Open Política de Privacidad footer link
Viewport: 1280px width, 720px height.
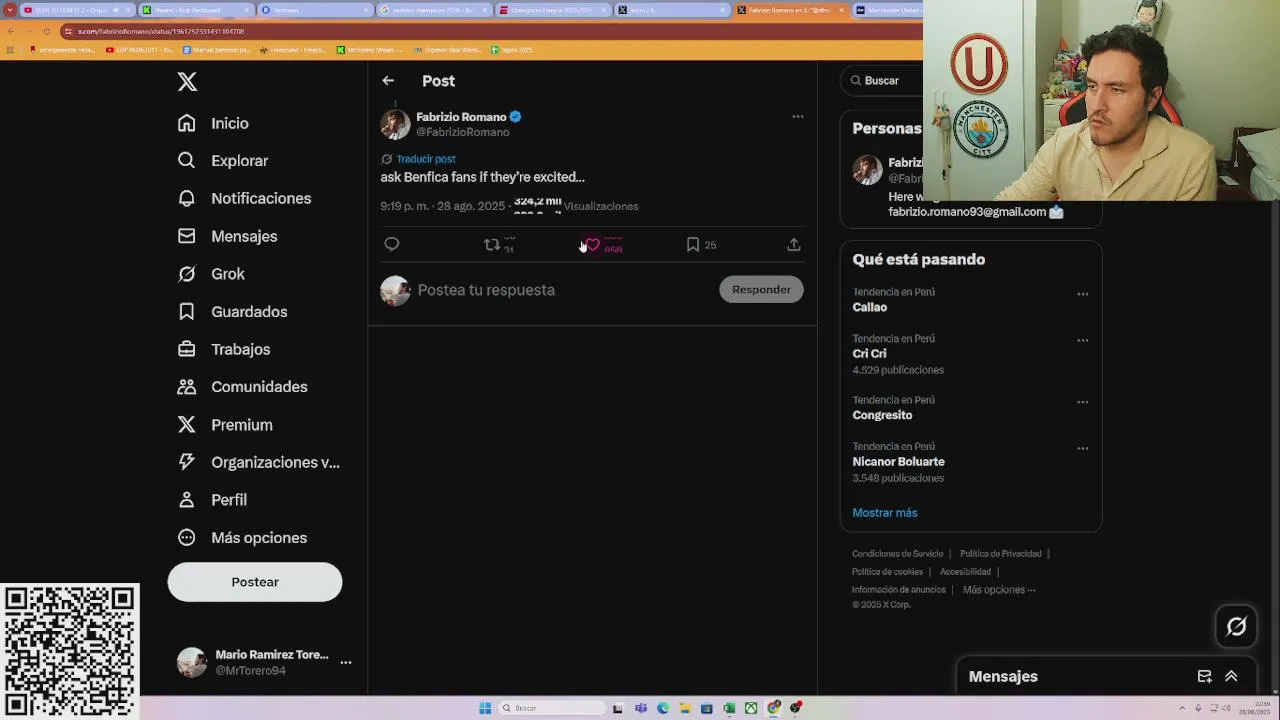[x=1001, y=554]
